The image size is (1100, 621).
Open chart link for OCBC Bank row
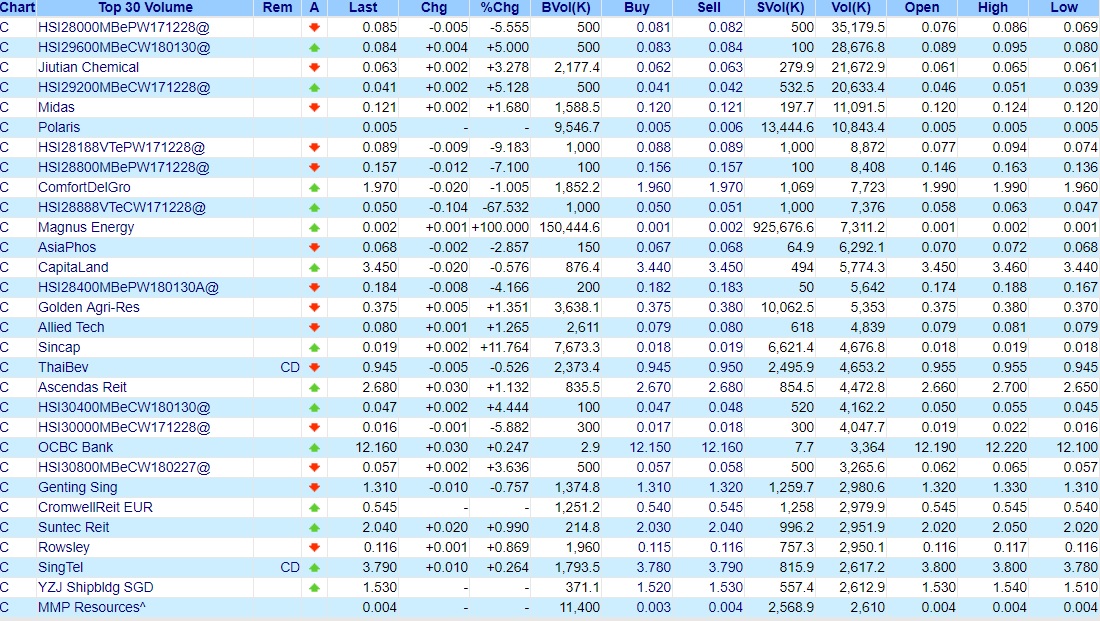[4, 447]
